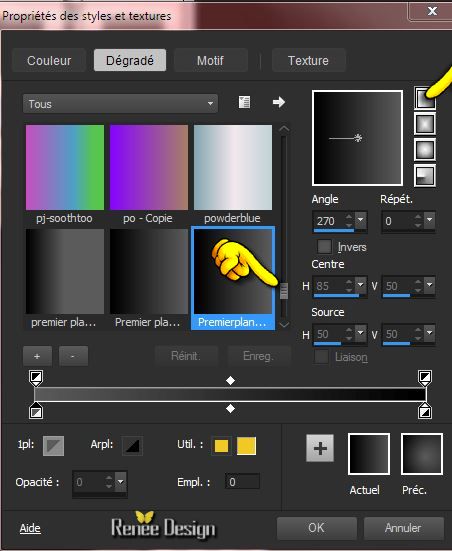
Task: Click the Arpl background color icon
Action: [x=133, y=446]
